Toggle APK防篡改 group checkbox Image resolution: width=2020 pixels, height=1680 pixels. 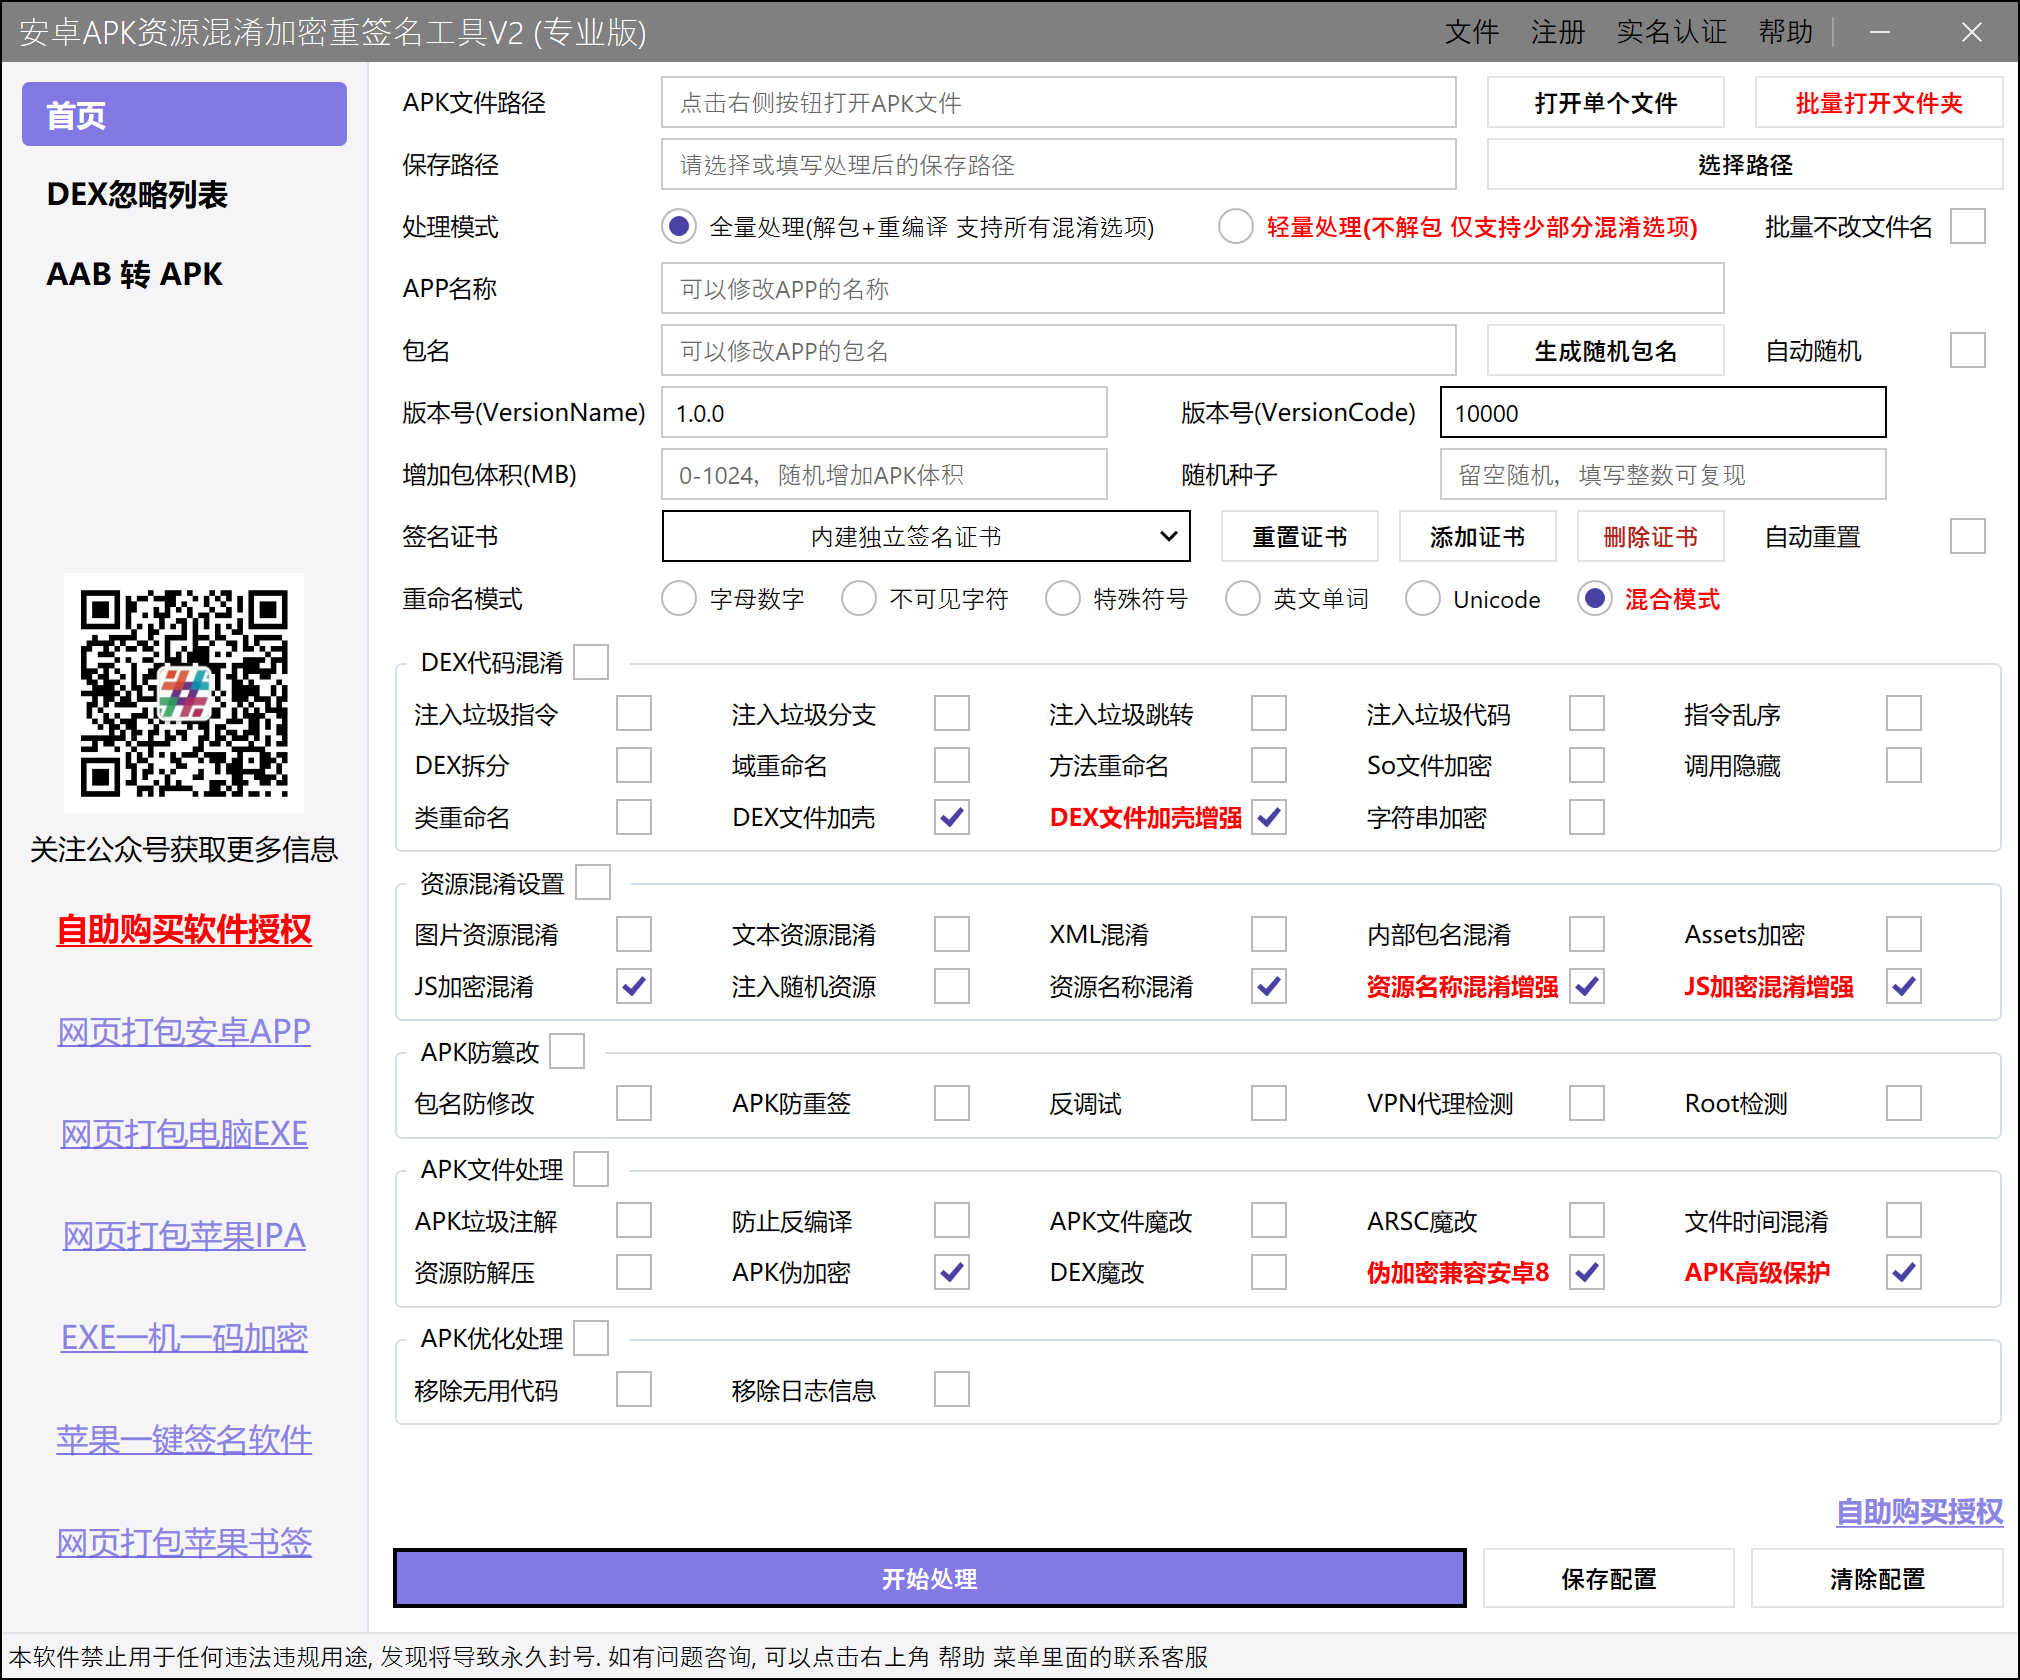point(567,1052)
